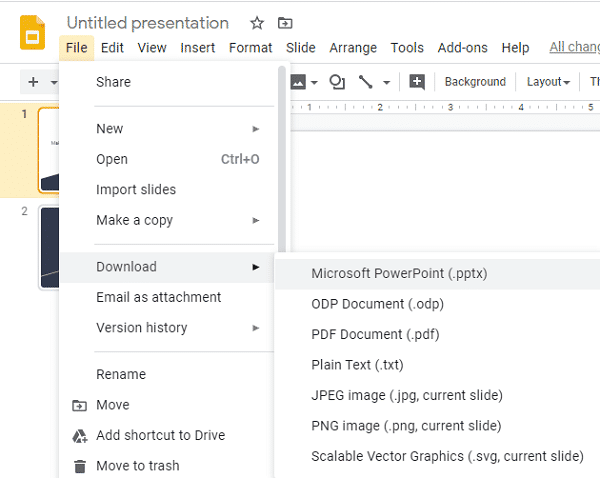This screenshot has width=600, height=478.
Task: Select Move to trash
Action: tap(167, 466)
